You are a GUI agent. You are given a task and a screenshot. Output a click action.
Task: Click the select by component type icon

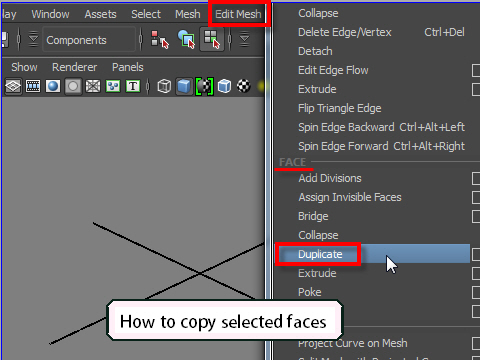pyautogui.click(x=211, y=39)
